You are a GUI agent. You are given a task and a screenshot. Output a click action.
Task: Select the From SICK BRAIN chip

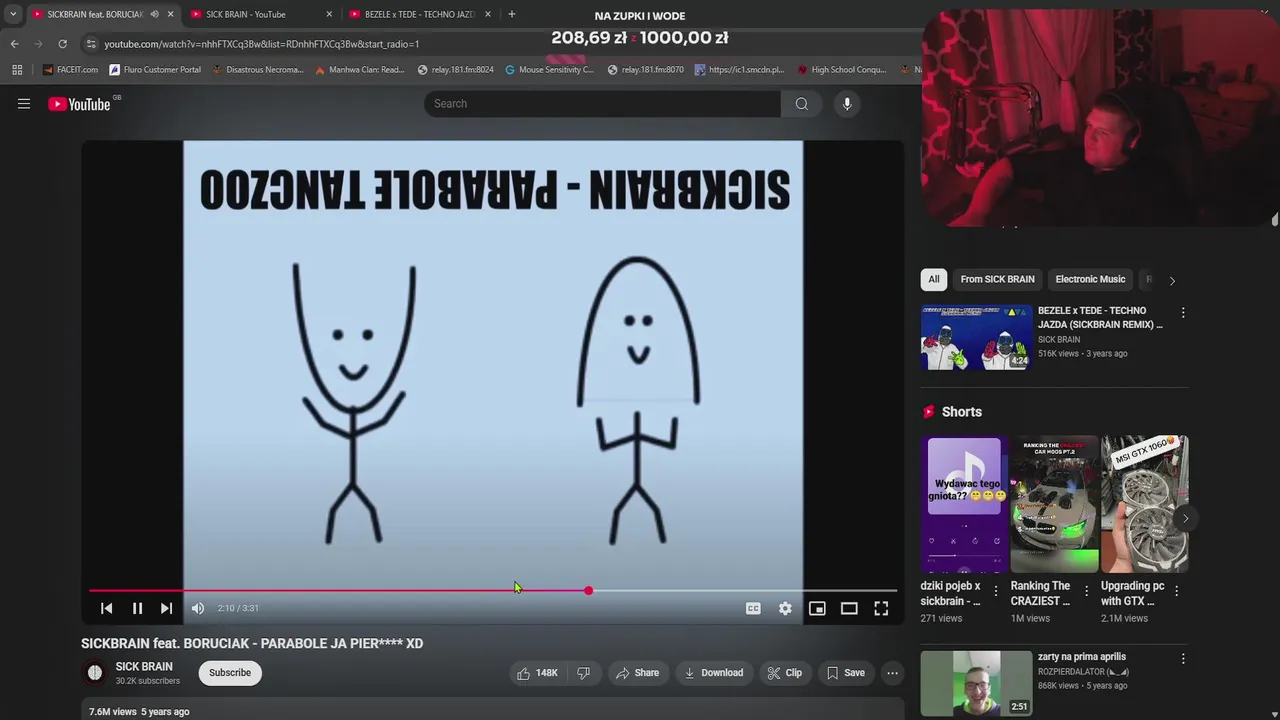coord(997,279)
